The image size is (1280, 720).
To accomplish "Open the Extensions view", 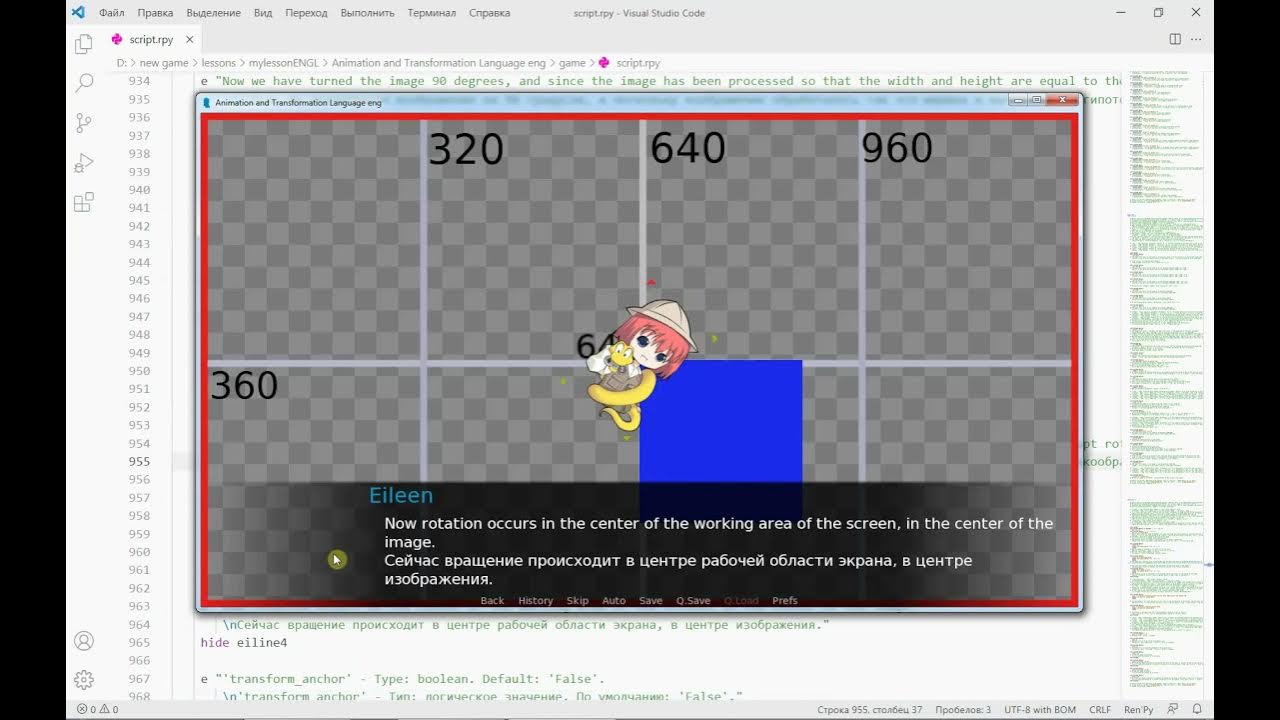I will 84,202.
